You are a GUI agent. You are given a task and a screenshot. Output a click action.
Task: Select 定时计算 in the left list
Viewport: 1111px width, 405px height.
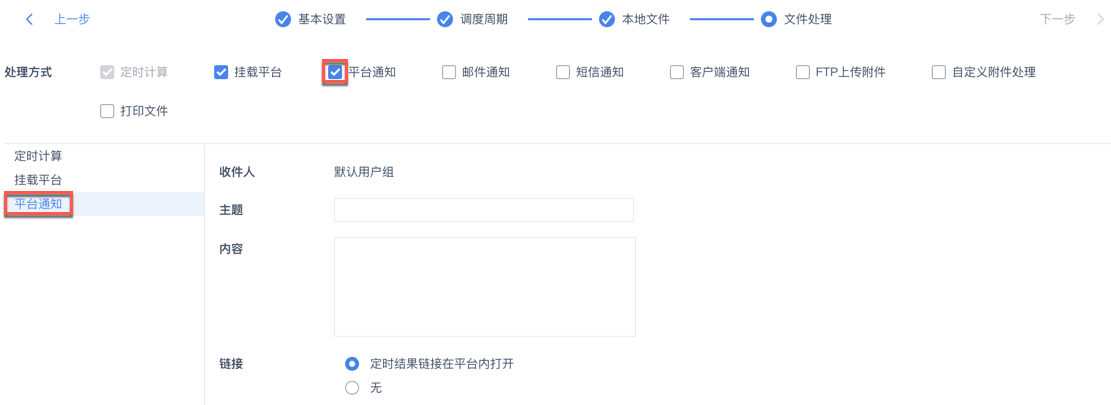(x=38, y=156)
